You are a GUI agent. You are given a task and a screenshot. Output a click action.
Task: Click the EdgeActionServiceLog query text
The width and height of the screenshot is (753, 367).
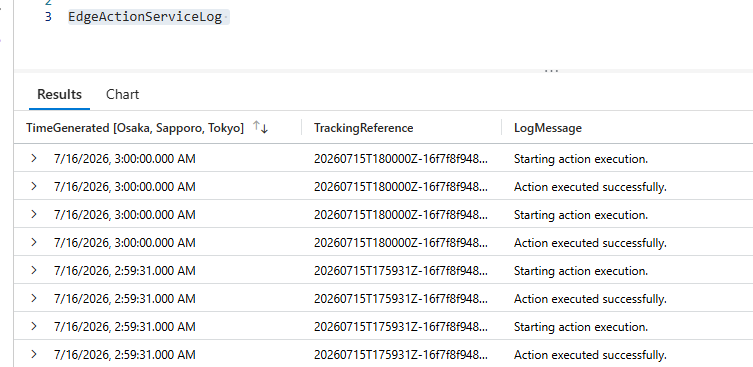145,17
